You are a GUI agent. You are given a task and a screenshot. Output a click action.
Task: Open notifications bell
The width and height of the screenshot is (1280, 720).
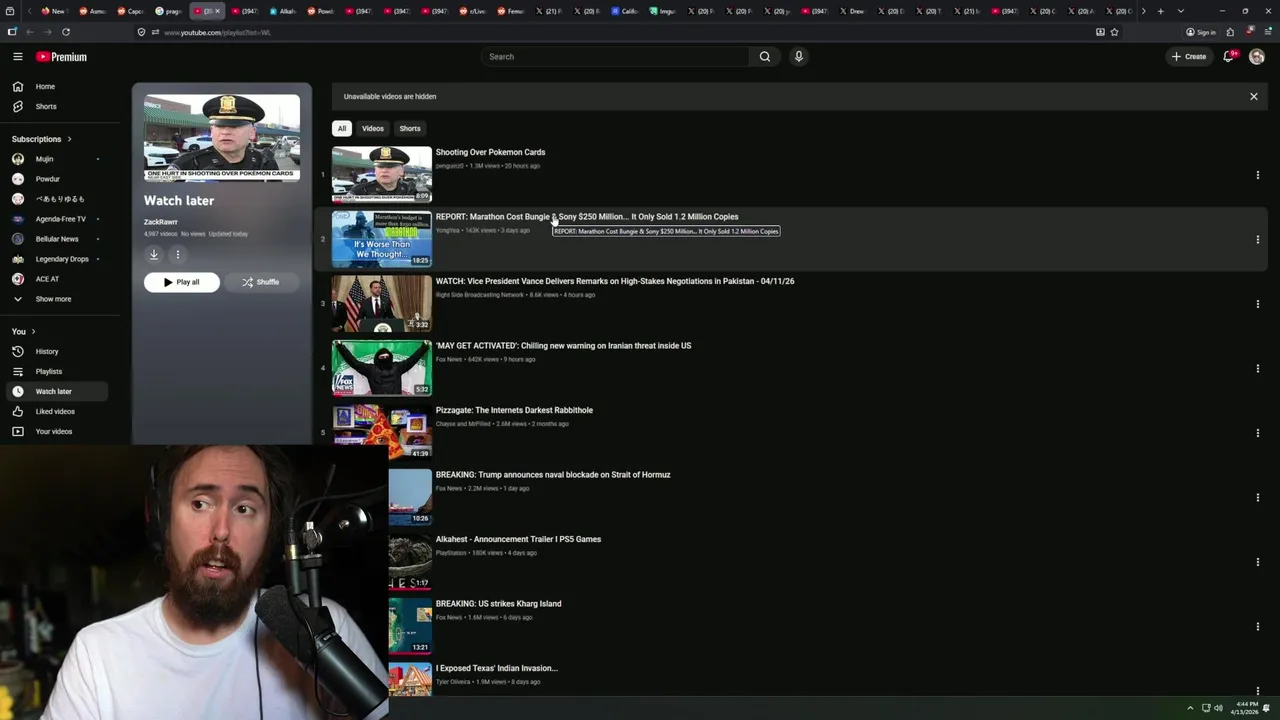1229,57
